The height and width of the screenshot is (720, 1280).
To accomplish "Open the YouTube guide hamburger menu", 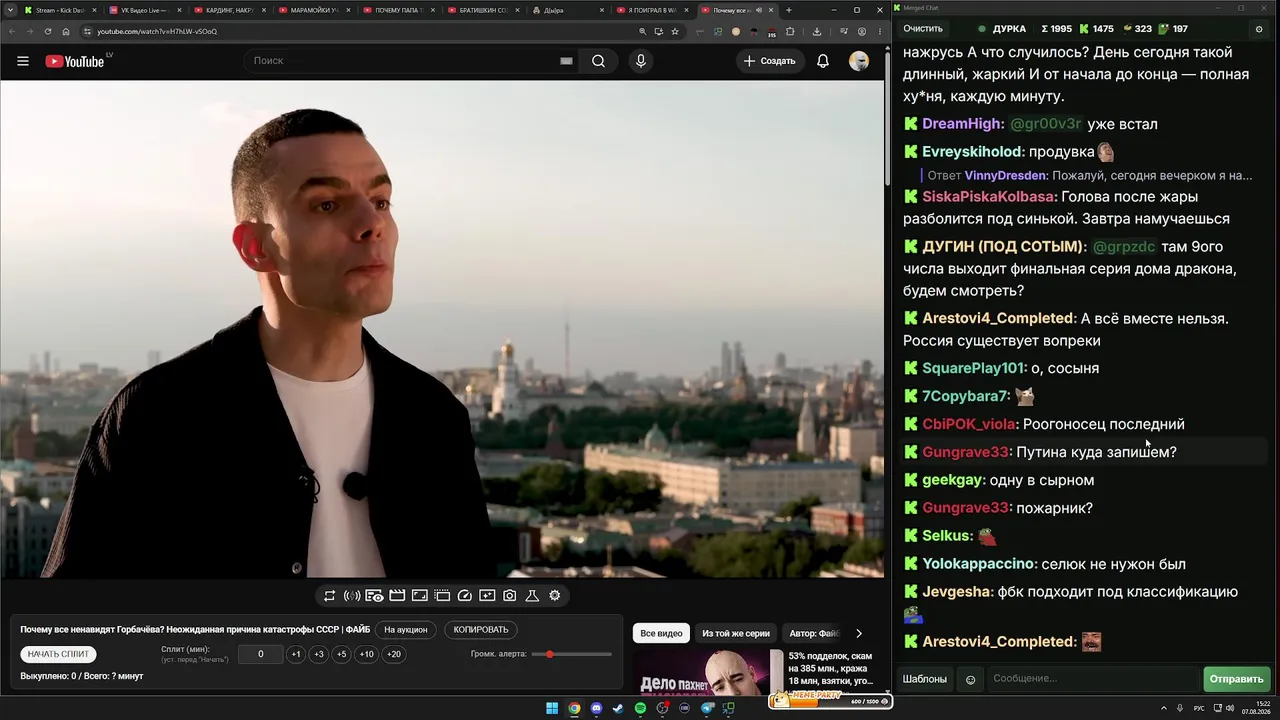I will (23, 61).
